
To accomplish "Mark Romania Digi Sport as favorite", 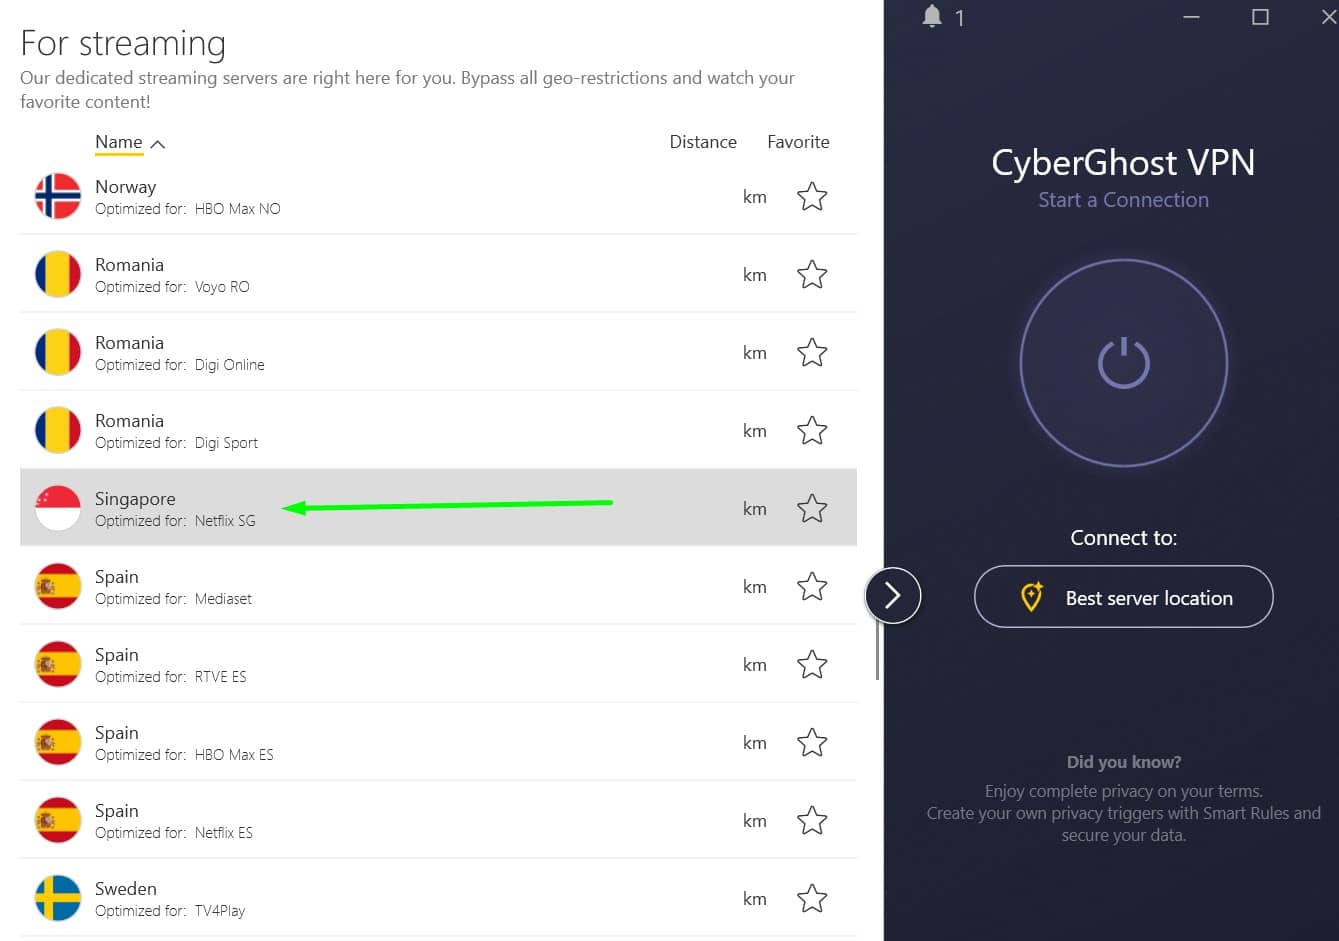I will click(x=812, y=430).
